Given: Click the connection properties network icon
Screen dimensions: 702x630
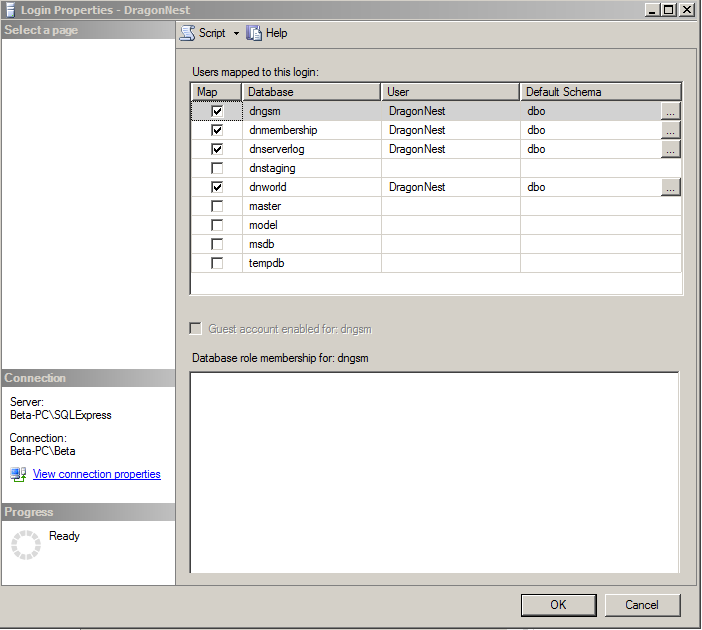Looking at the screenshot, I should pos(18,474).
